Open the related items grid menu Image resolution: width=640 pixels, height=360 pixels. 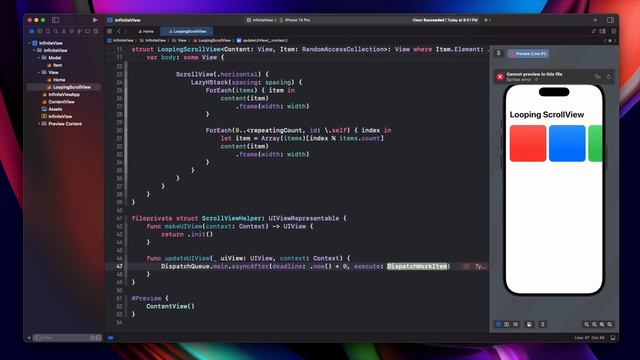109,31
